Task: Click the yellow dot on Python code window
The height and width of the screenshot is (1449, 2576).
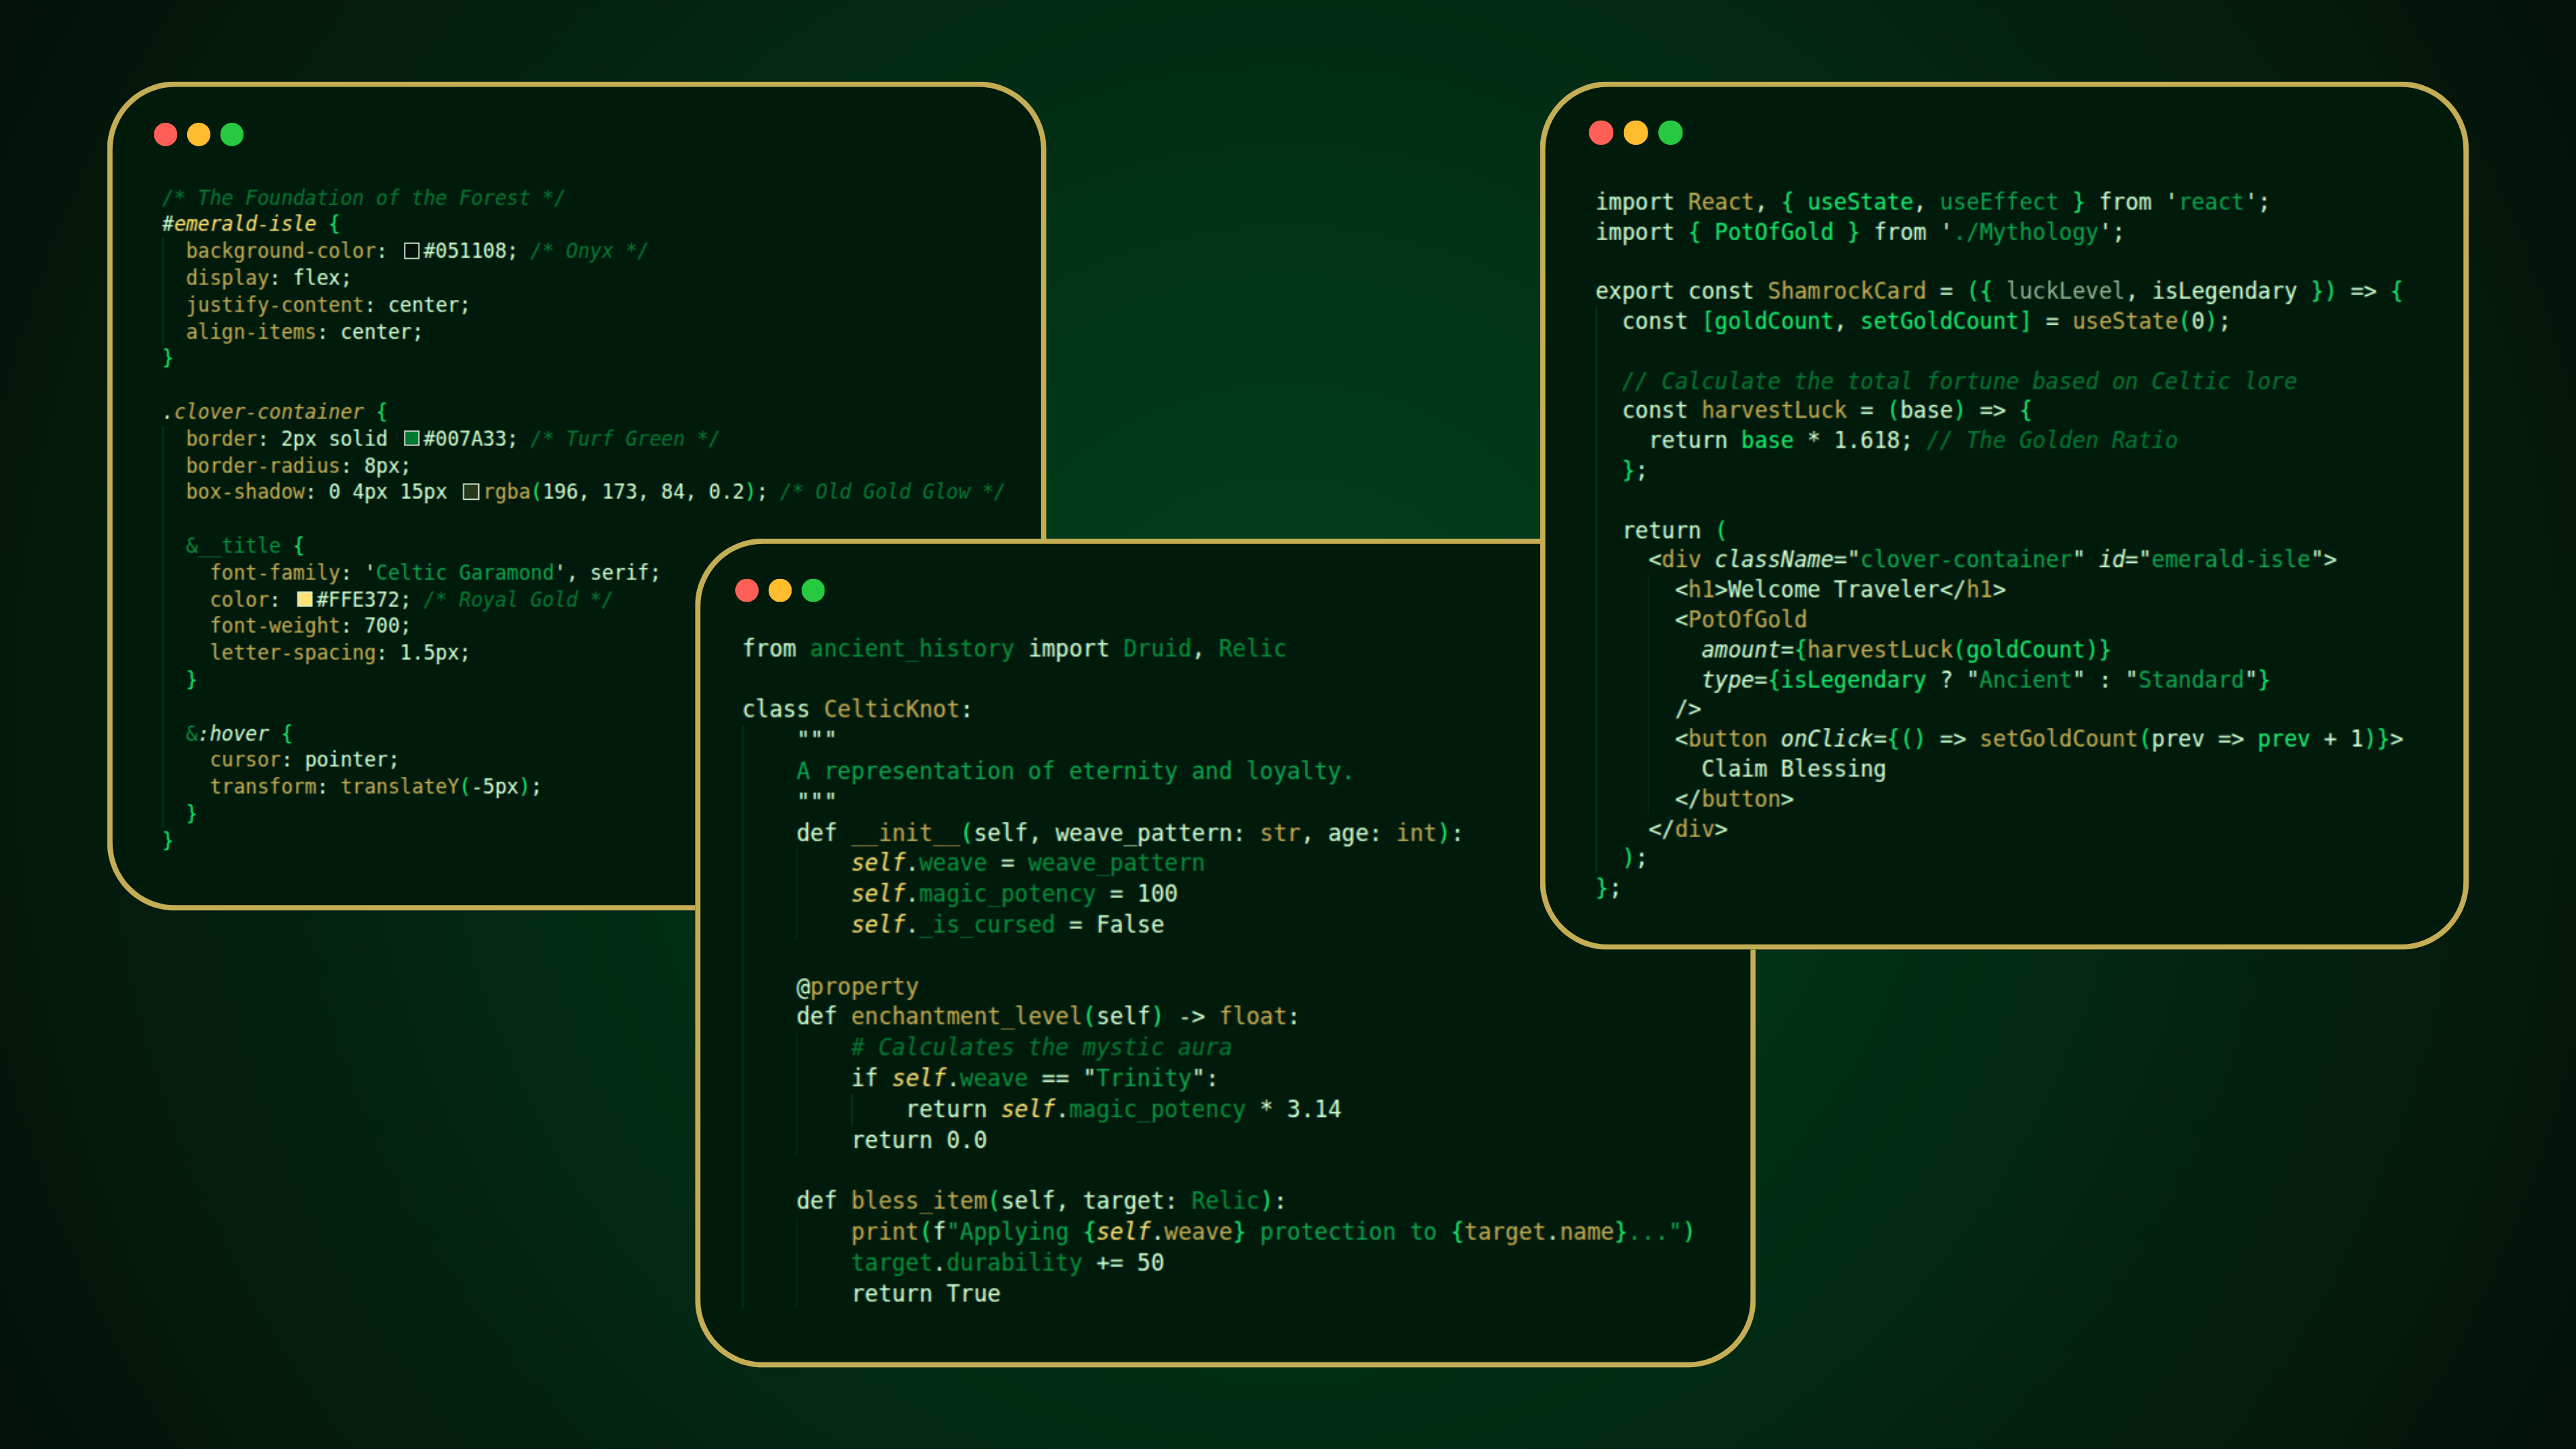Action: coord(780,590)
